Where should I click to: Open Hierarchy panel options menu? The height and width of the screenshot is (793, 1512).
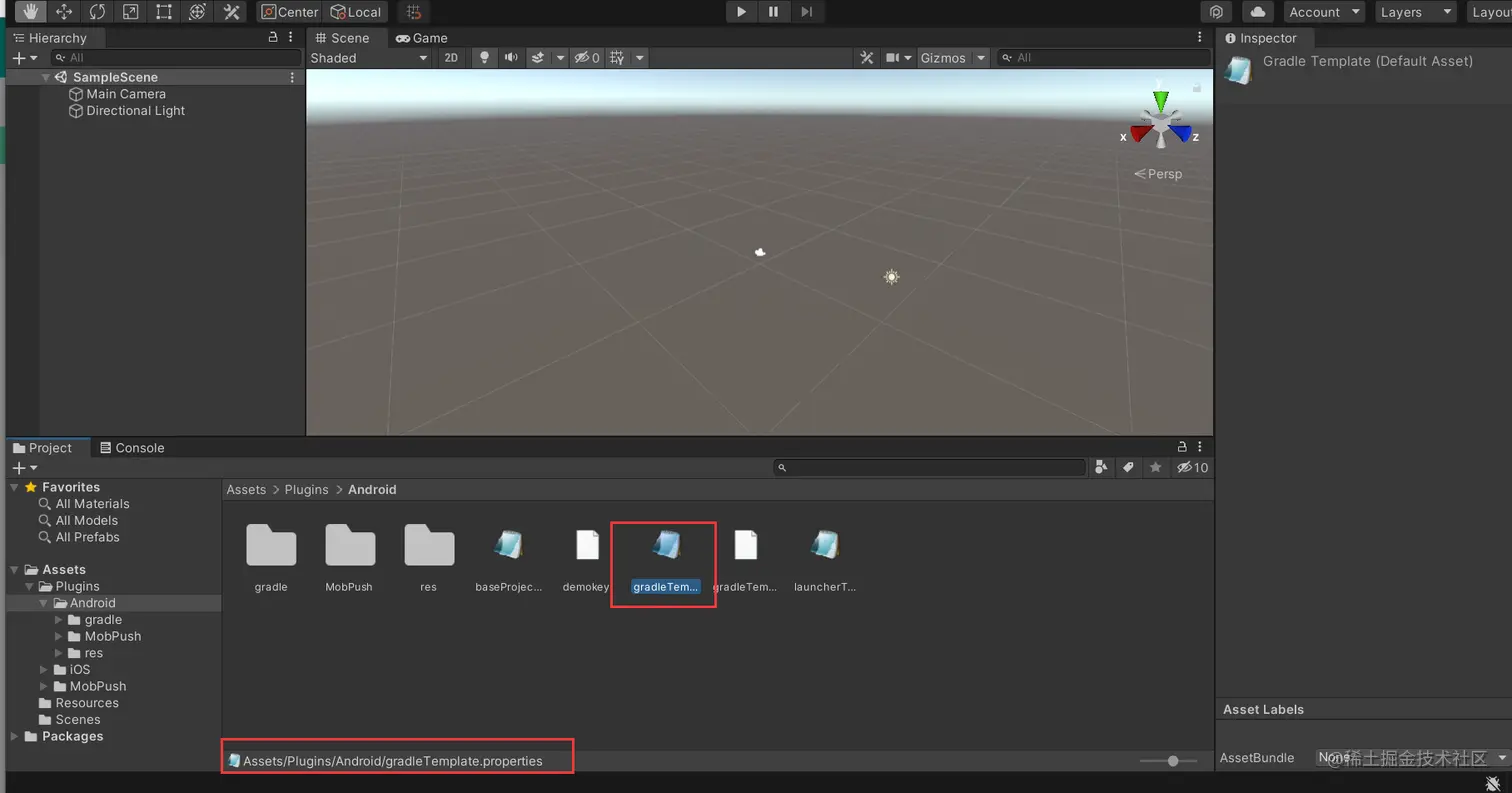pos(292,38)
